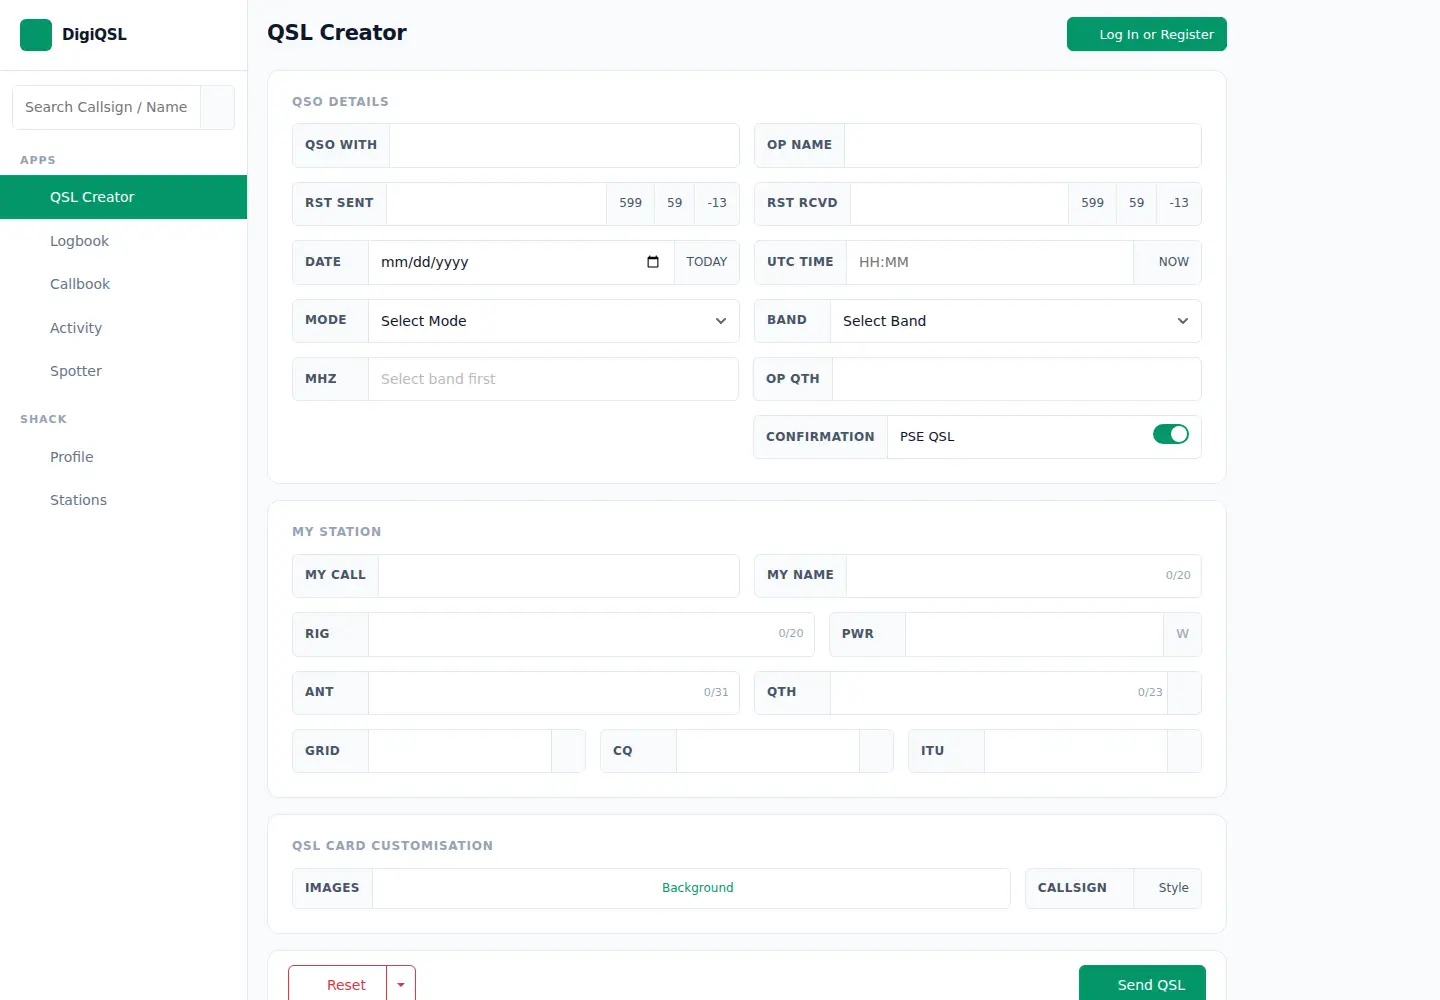Open the Activity page
Image resolution: width=1440 pixels, height=1000 pixels.
pyautogui.click(x=124, y=328)
